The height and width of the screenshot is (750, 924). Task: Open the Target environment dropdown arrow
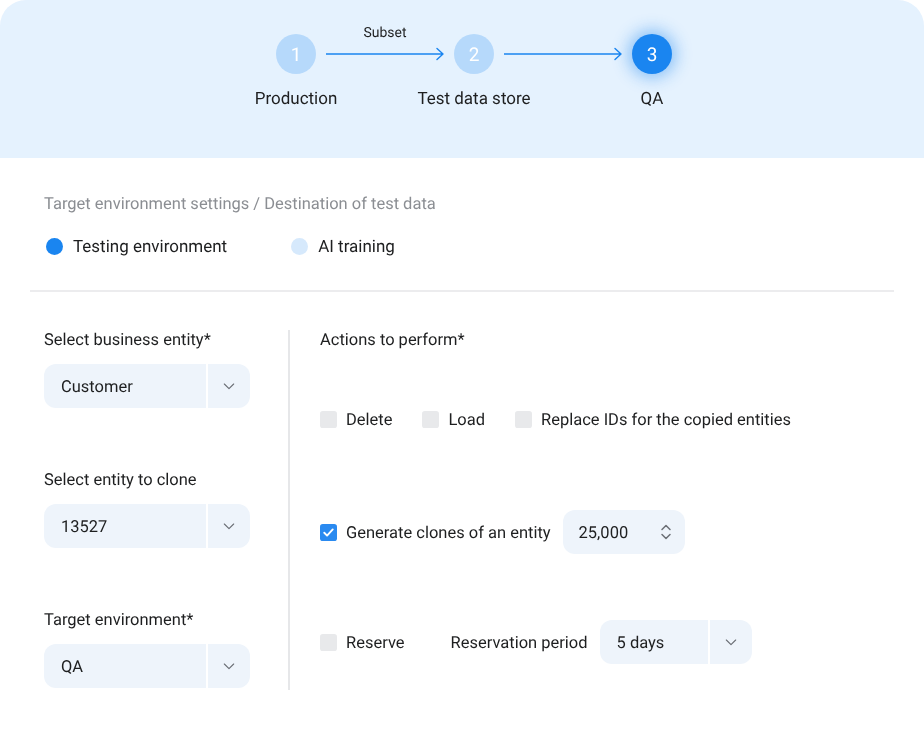coord(229,666)
